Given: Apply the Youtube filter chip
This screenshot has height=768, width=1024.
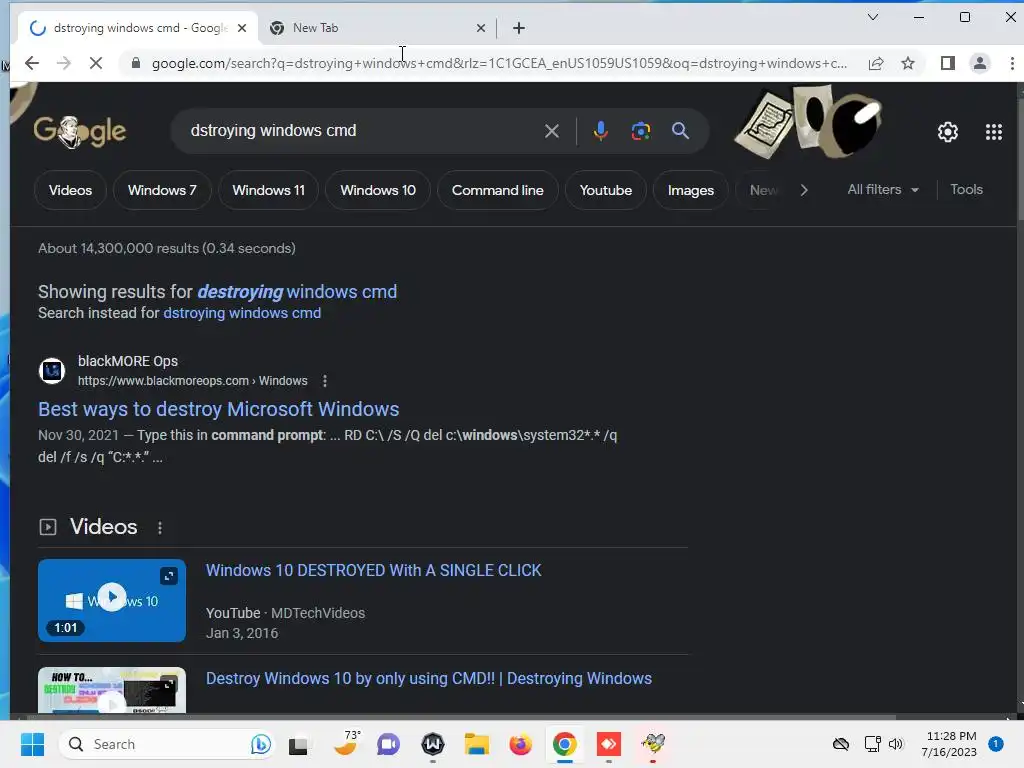Looking at the screenshot, I should (605, 190).
